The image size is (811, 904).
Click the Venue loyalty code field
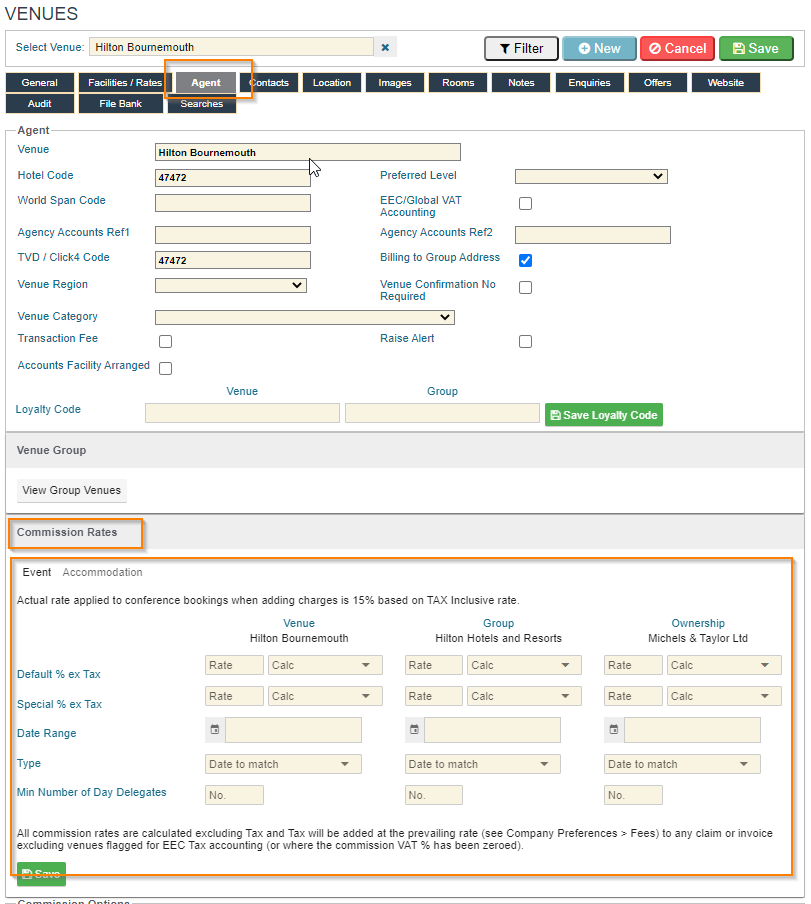point(242,413)
